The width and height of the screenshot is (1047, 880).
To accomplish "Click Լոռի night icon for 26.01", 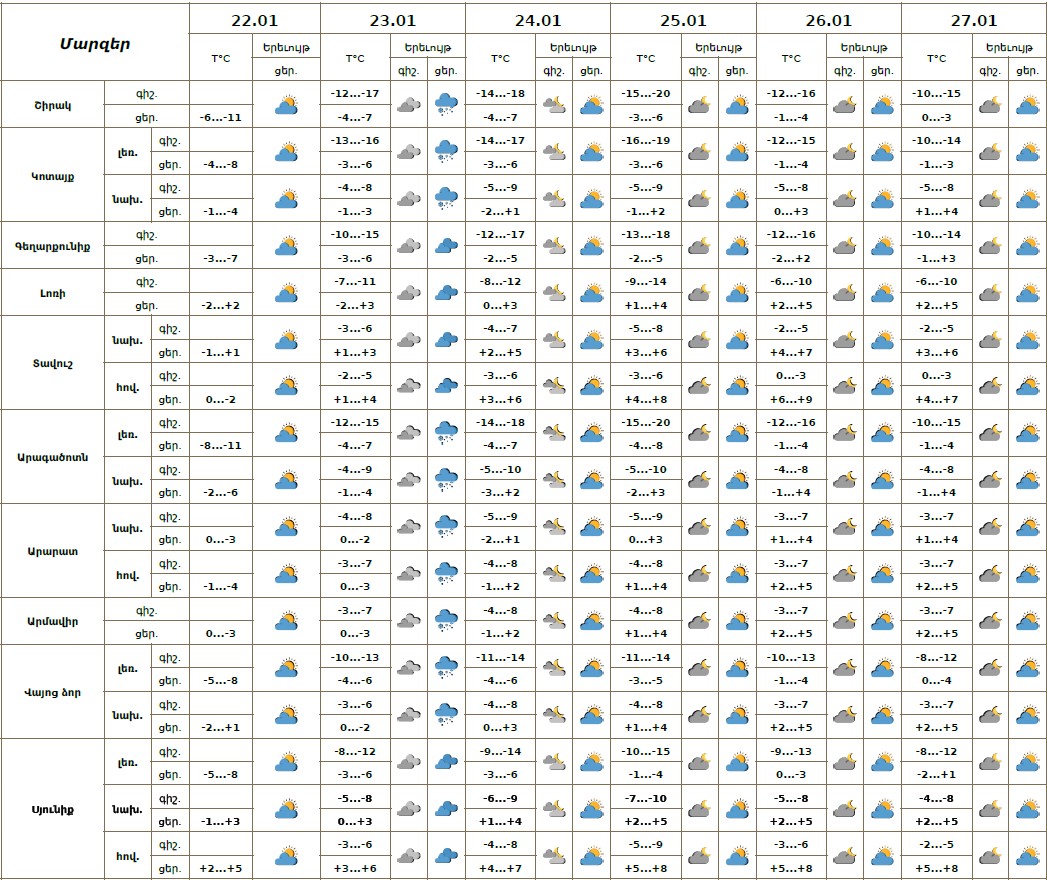I will coord(845,293).
